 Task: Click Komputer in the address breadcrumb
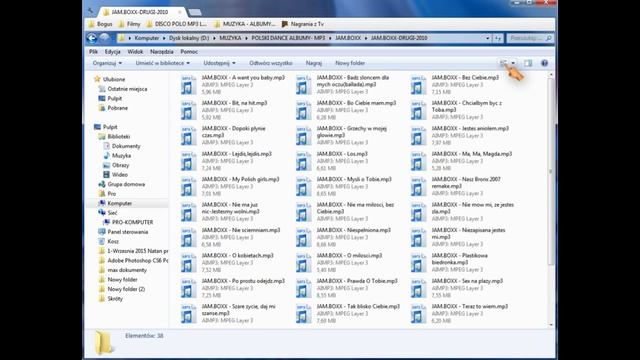click(x=147, y=38)
